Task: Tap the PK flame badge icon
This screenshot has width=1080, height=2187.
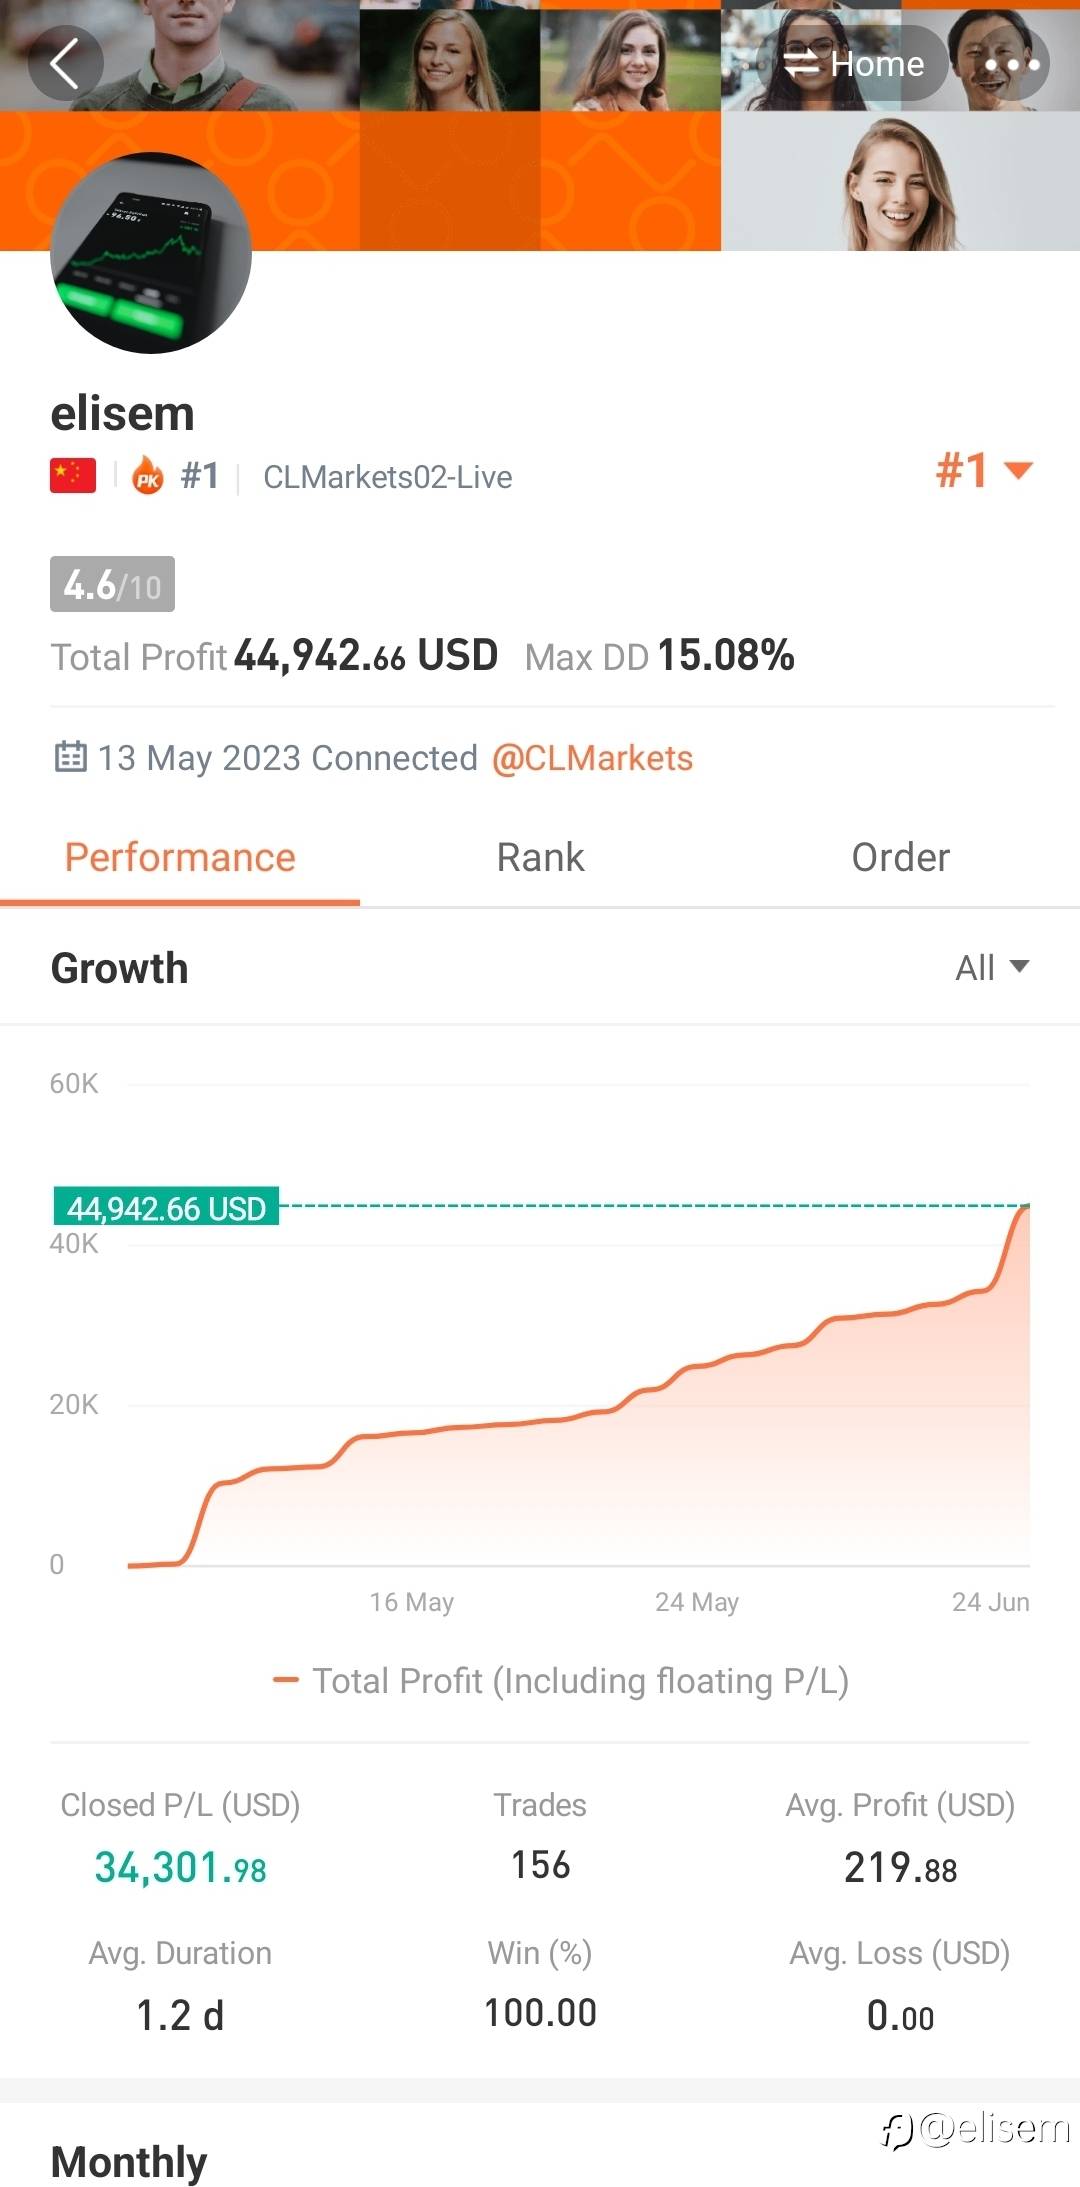Action: [x=148, y=476]
